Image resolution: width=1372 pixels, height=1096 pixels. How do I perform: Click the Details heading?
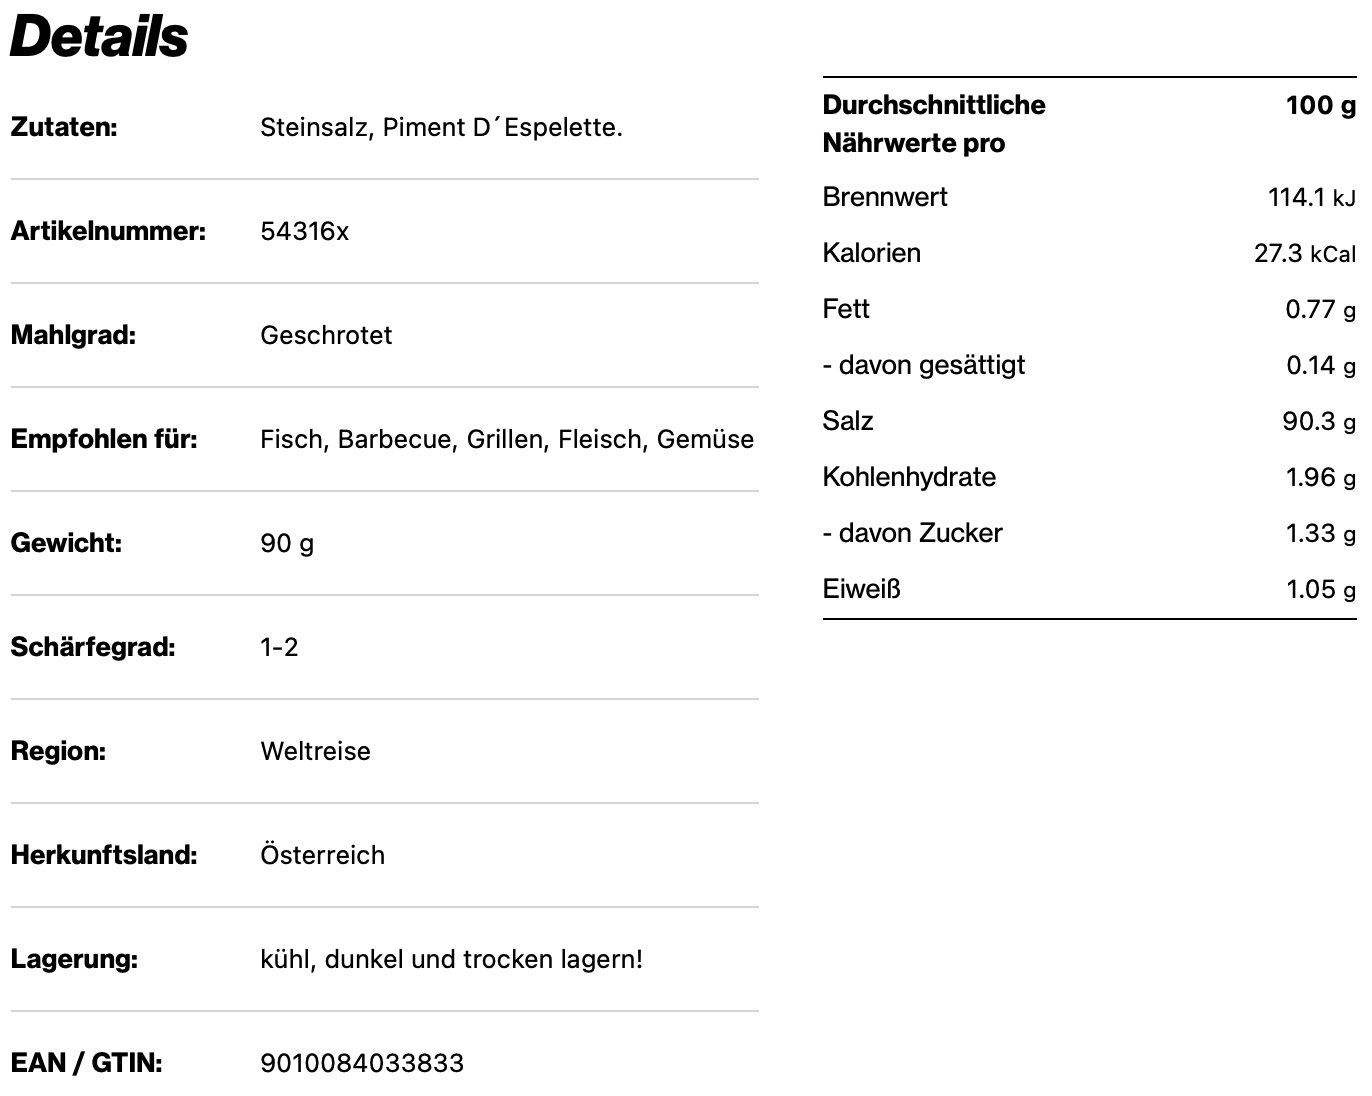click(x=99, y=37)
